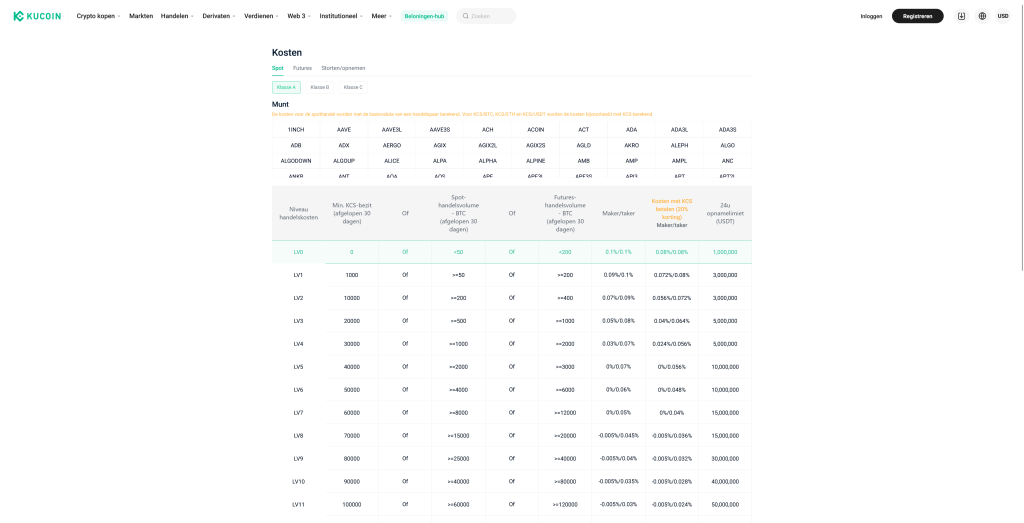Image resolution: width=1024 pixels, height=523 pixels.
Task: Expand the Institutioneel menu
Action: (342, 16)
